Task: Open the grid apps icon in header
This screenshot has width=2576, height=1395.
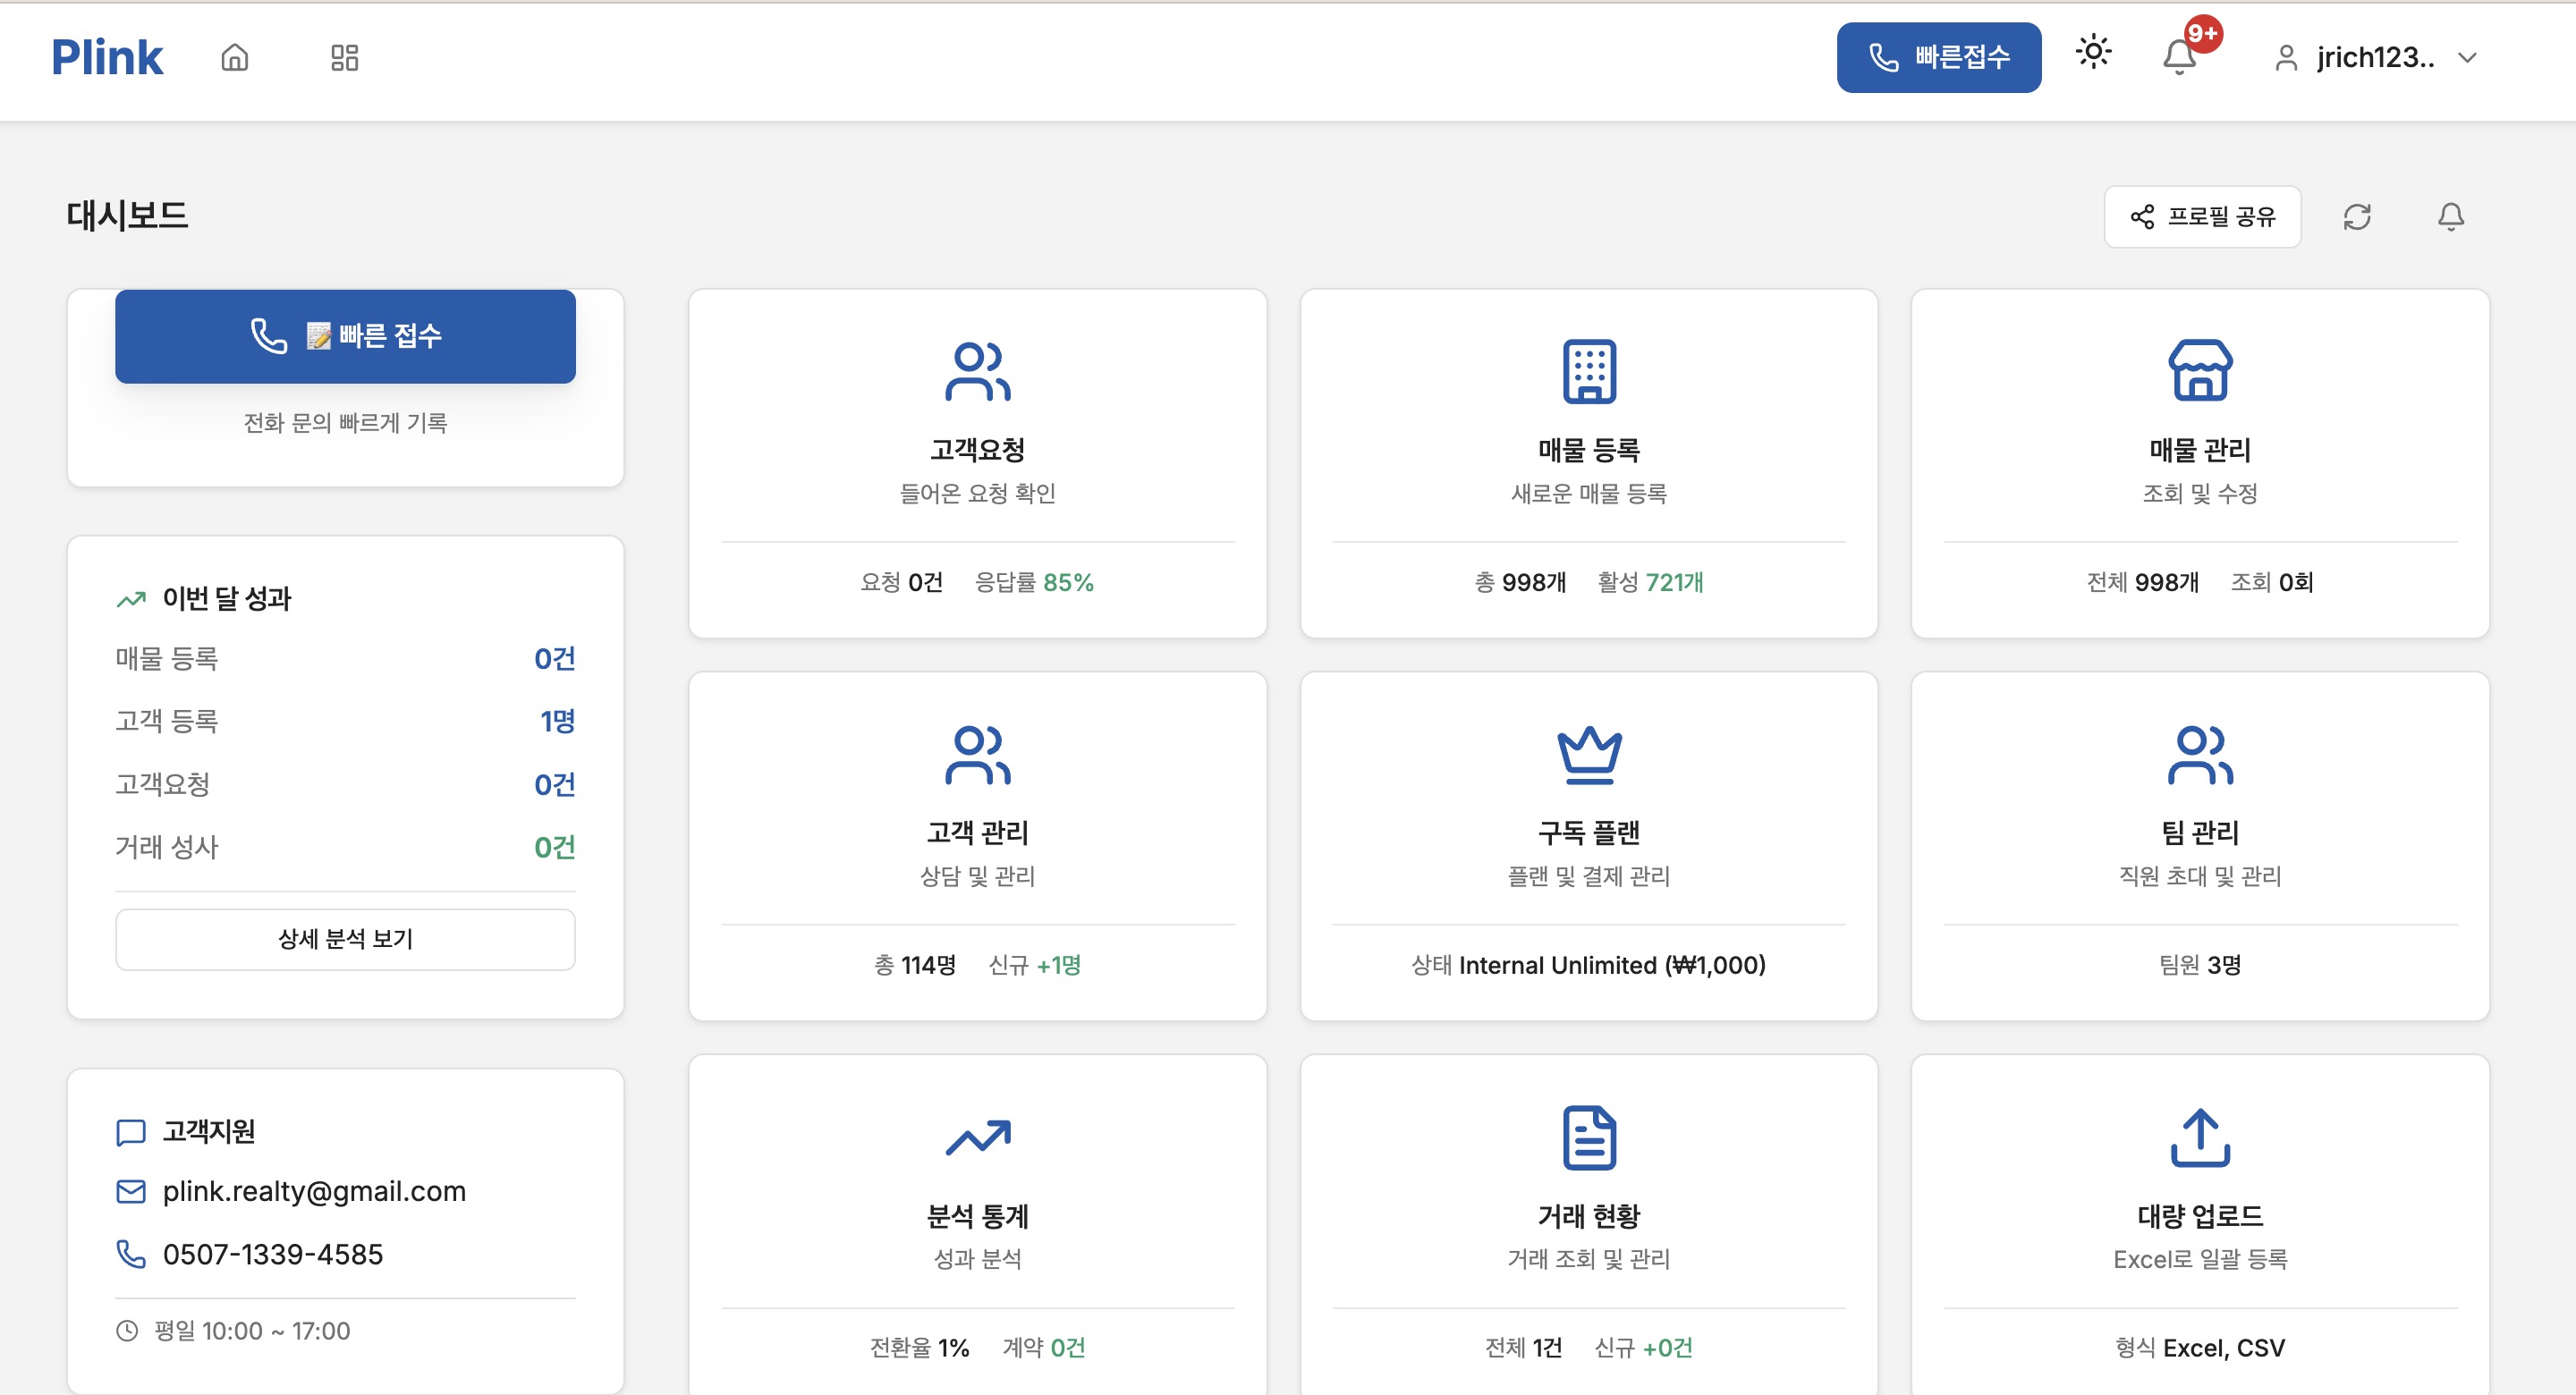Action: [x=344, y=57]
